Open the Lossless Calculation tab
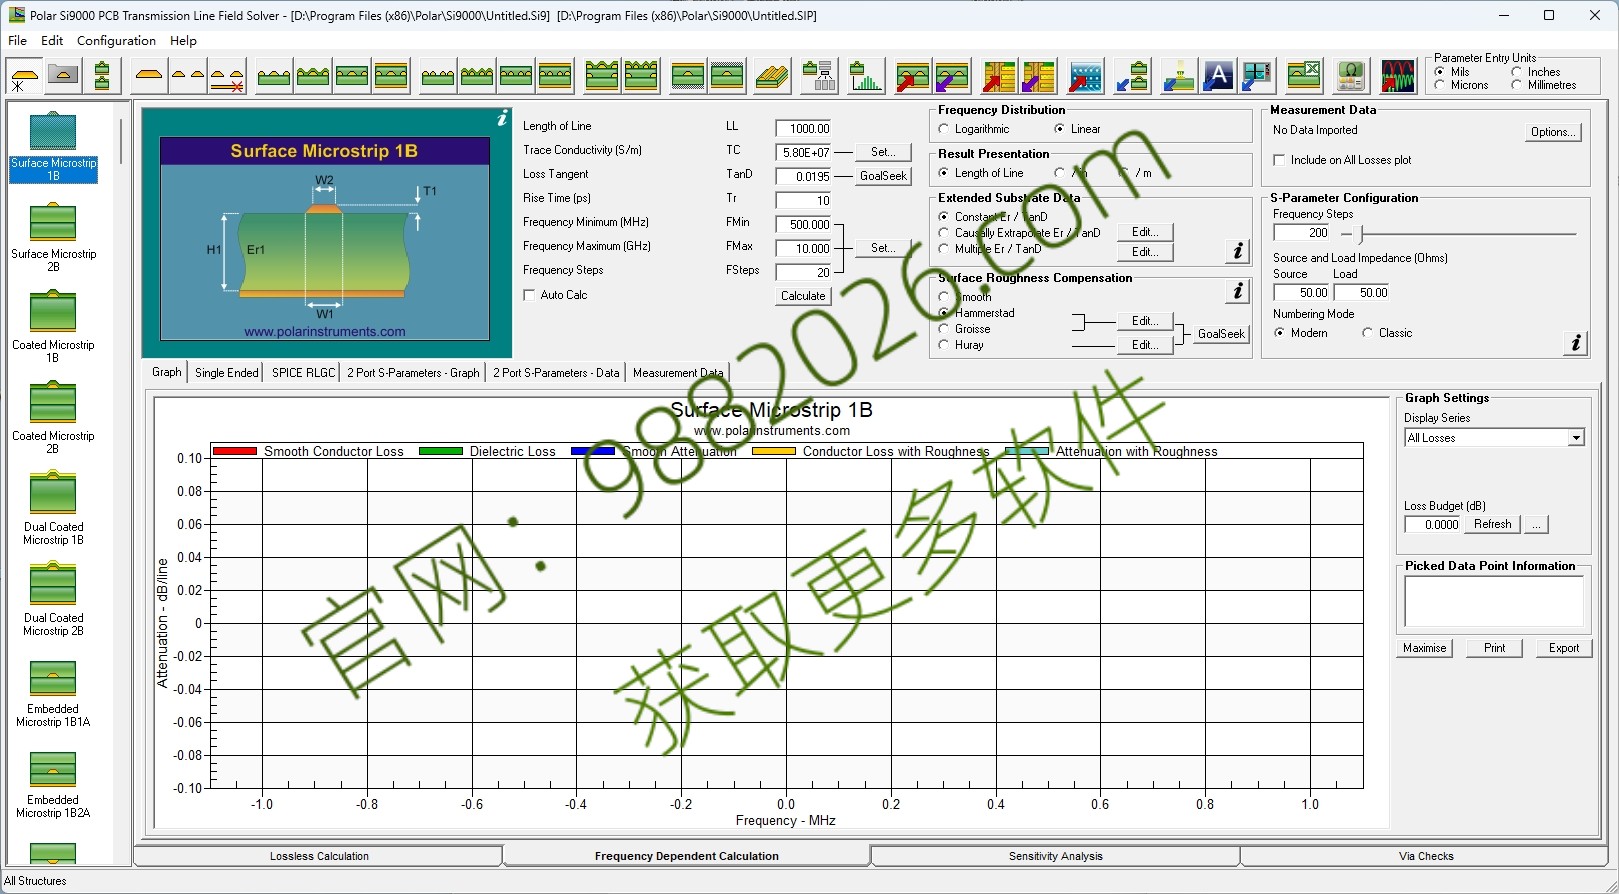Viewport: 1619px width, 894px height. (319, 856)
